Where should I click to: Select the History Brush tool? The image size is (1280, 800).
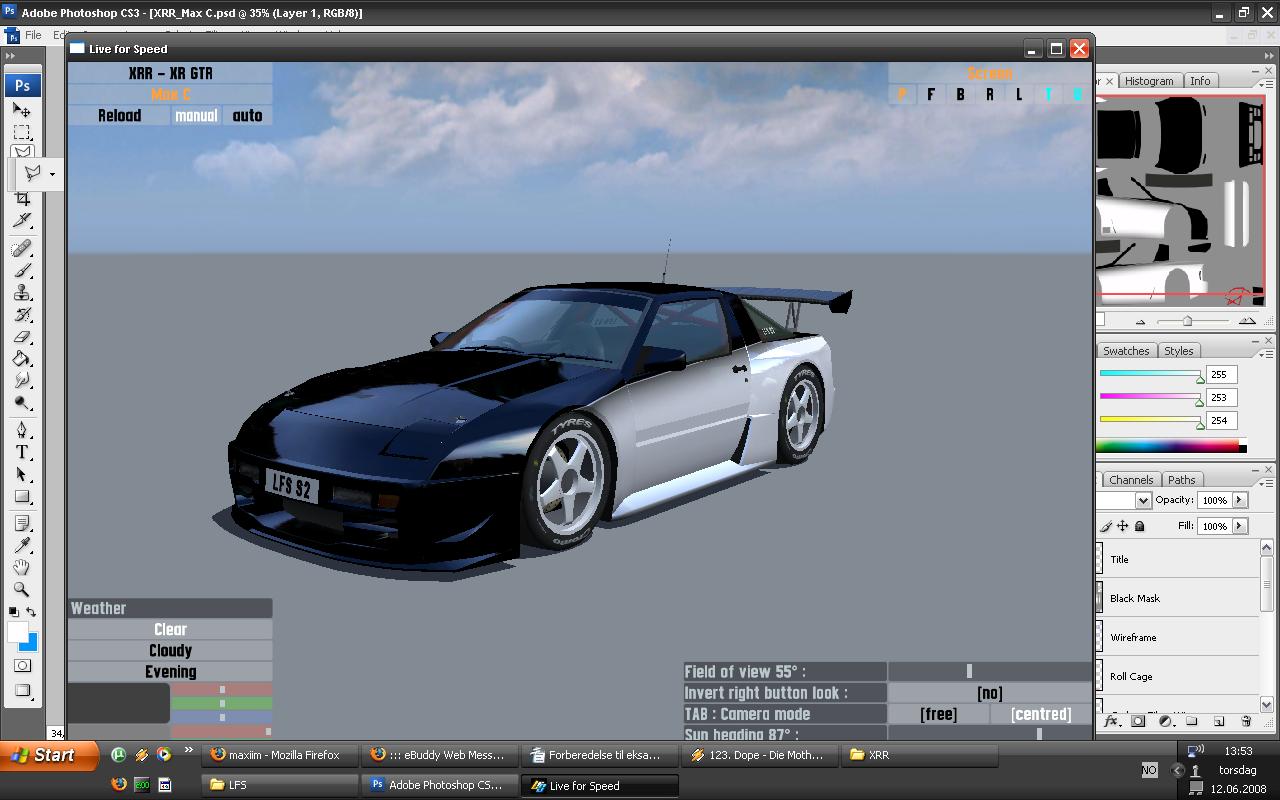coord(22,314)
